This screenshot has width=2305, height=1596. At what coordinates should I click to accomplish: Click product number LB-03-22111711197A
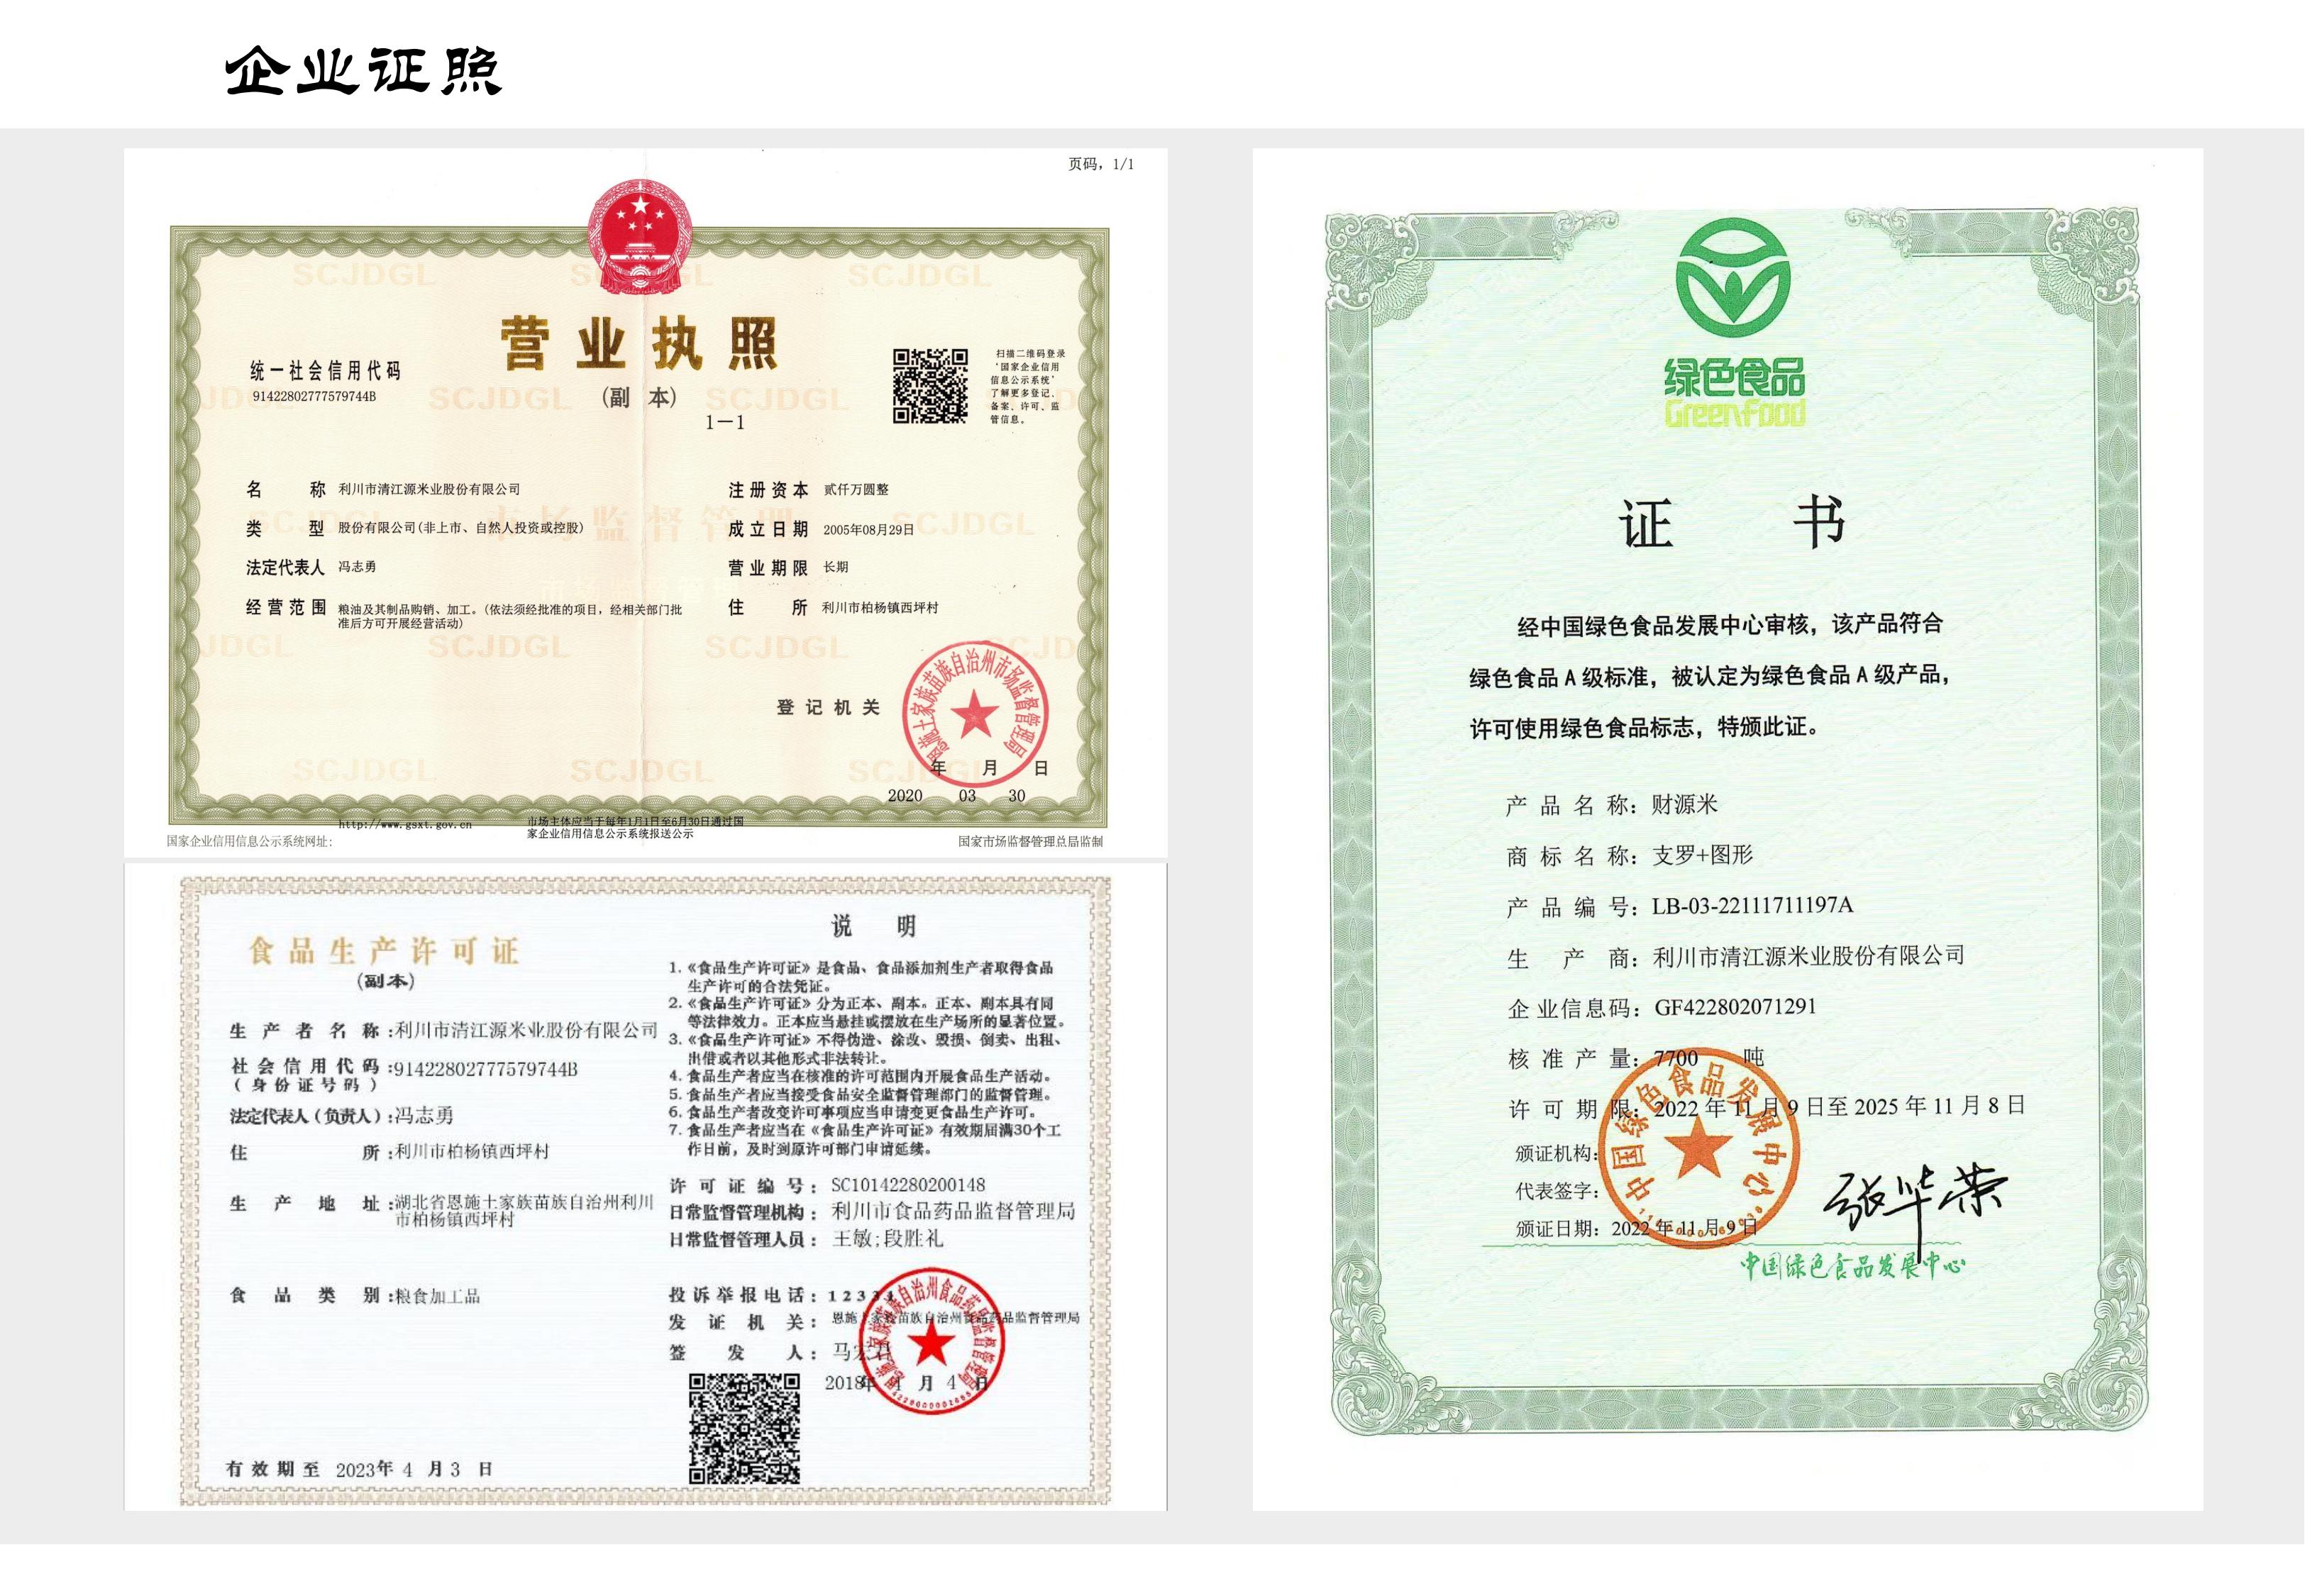1752,905
